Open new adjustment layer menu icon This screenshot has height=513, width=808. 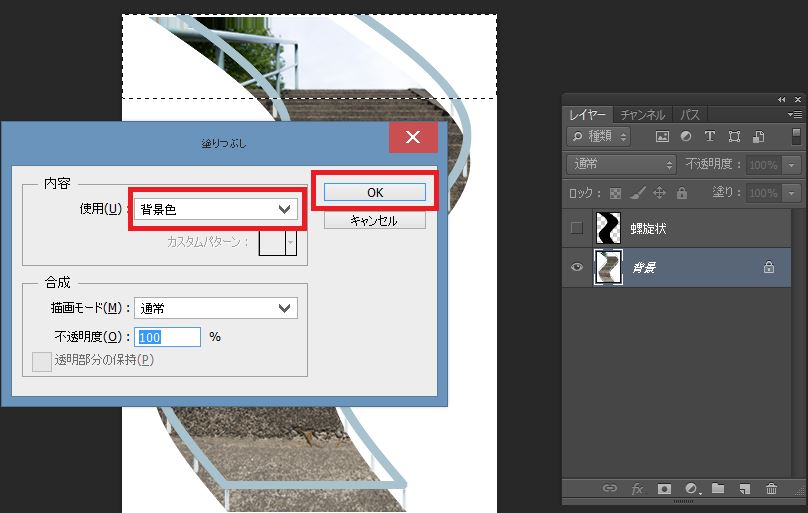coord(690,489)
